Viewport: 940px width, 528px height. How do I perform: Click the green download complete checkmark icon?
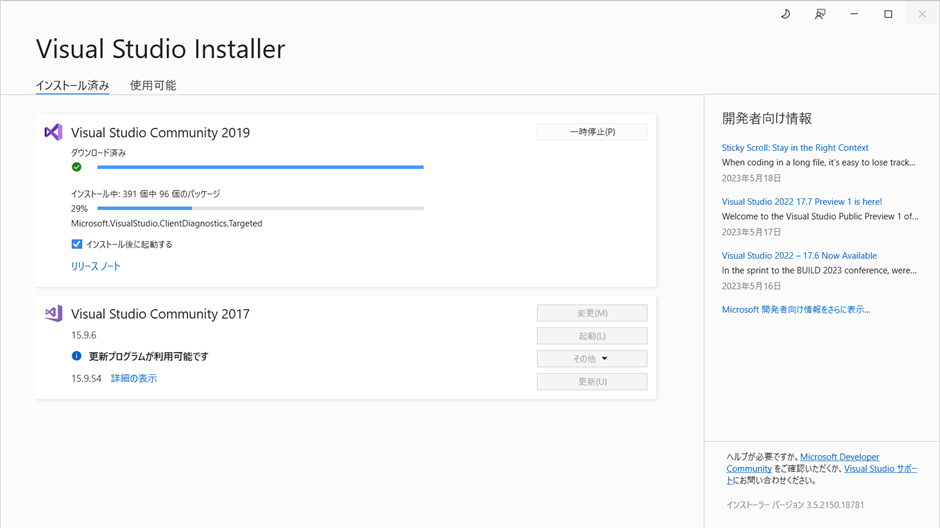coord(77,167)
